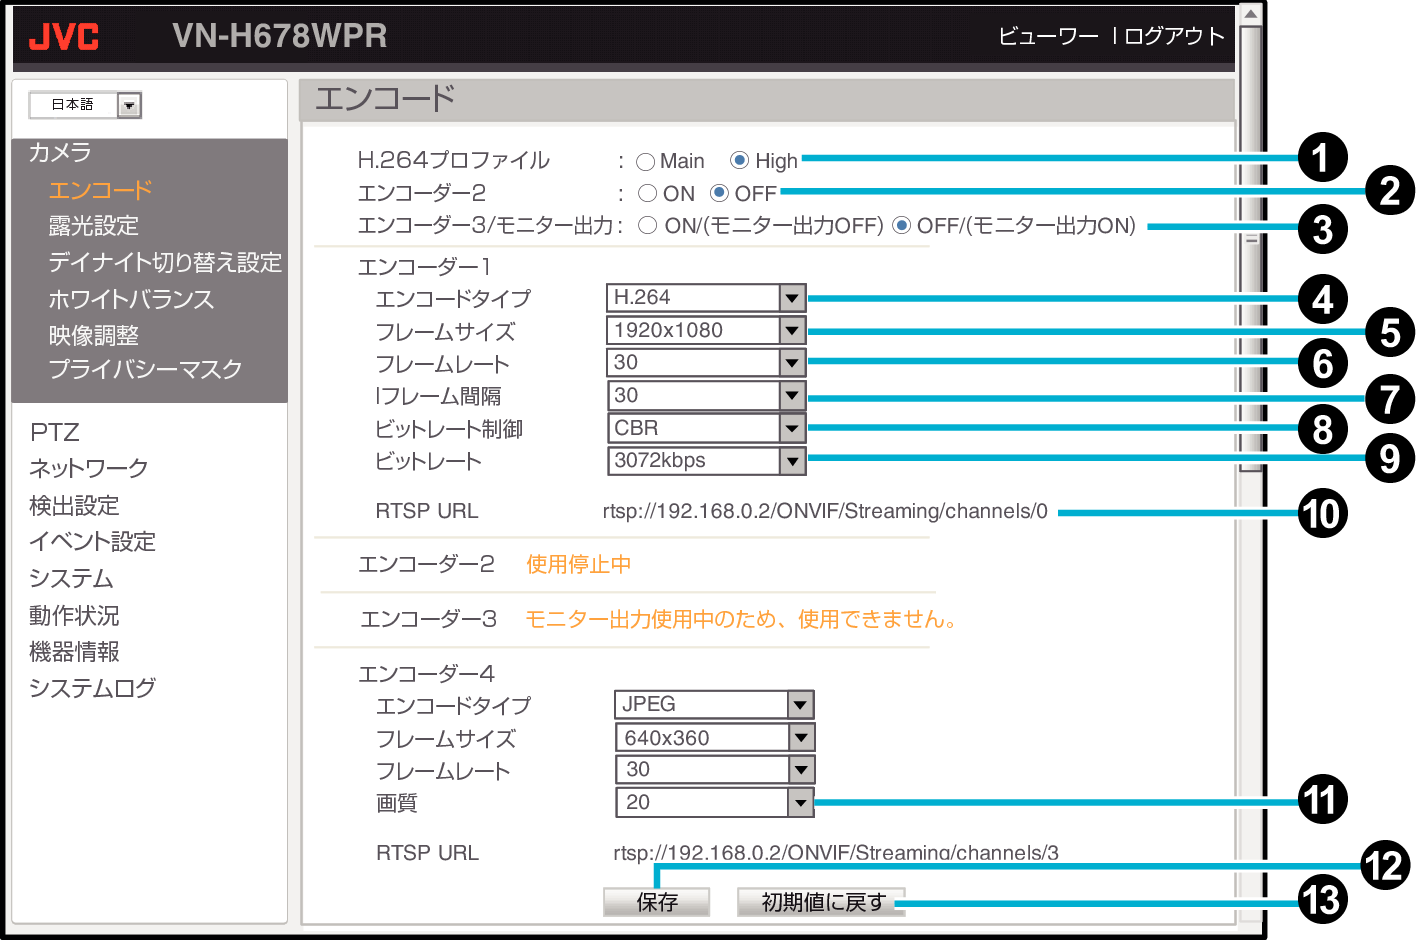Select ON/(モニター出力OFF) radio option
The image size is (1418, 940).
tap(648, 225)
